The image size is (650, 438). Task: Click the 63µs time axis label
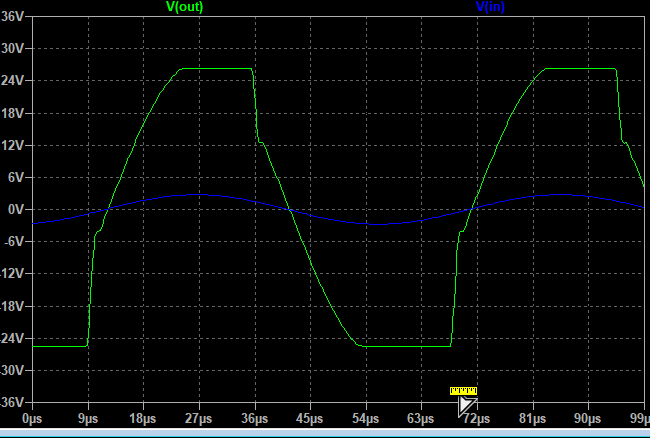click(x=421, y=419)
